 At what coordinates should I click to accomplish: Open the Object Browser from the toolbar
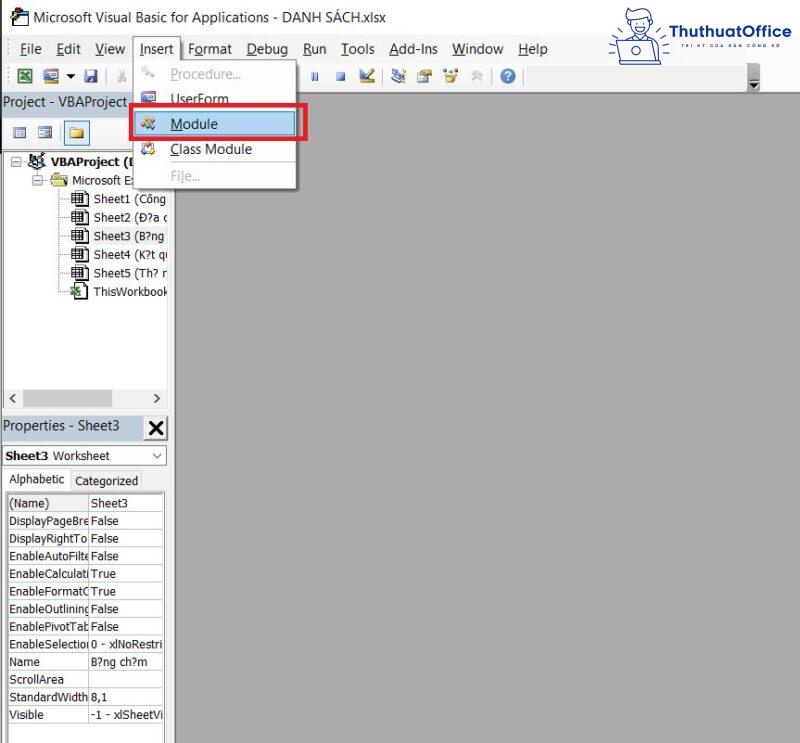pyautogui.click(x=450, y=75)
